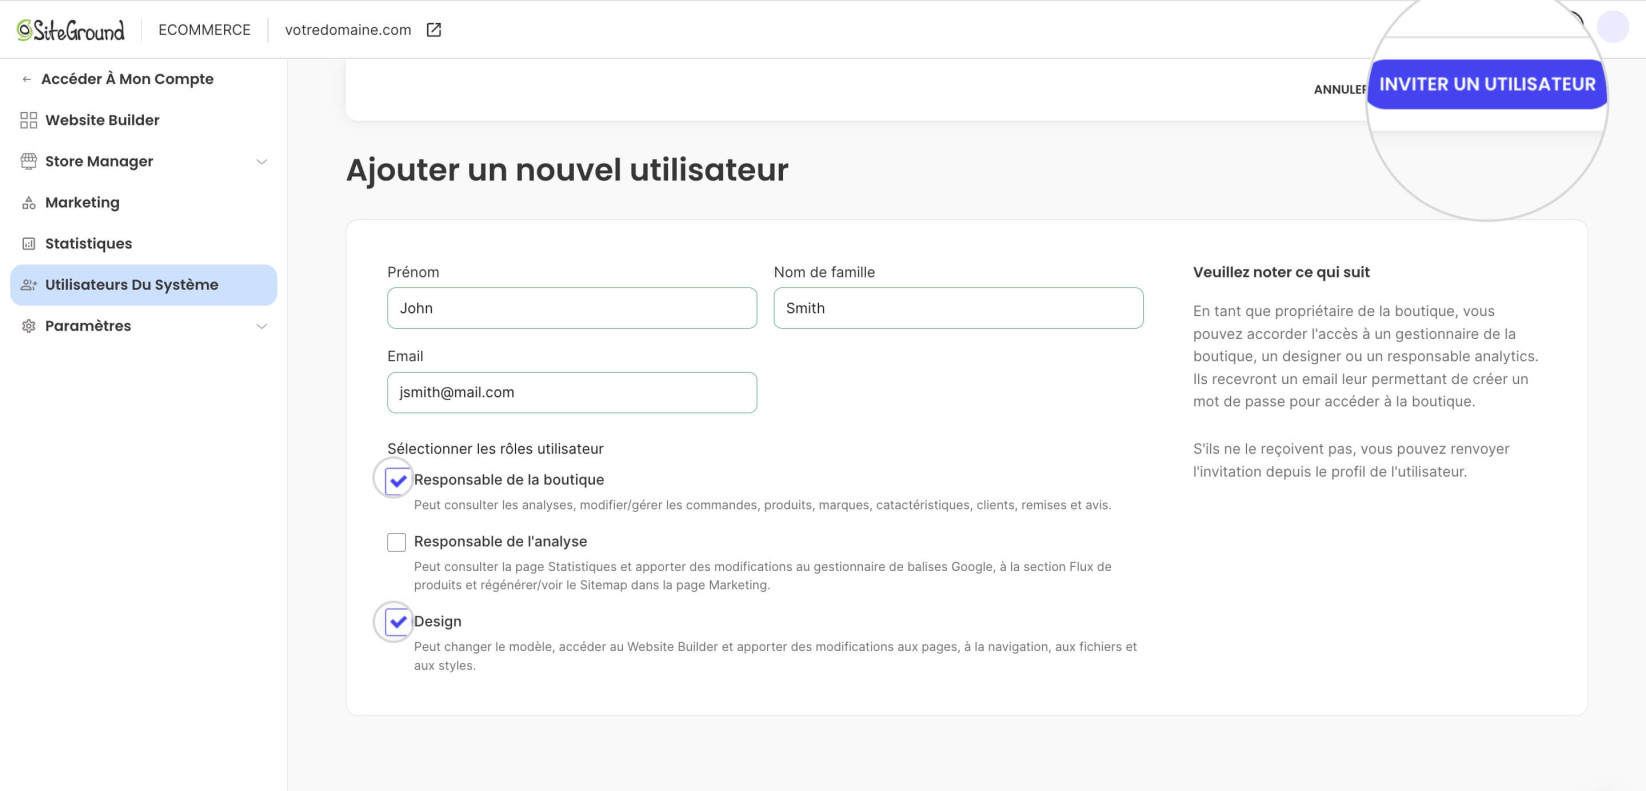The width and height of the screenshot is (1646, 791).
Task: Click the Marketing shapes icon
Action: (29, 203)
